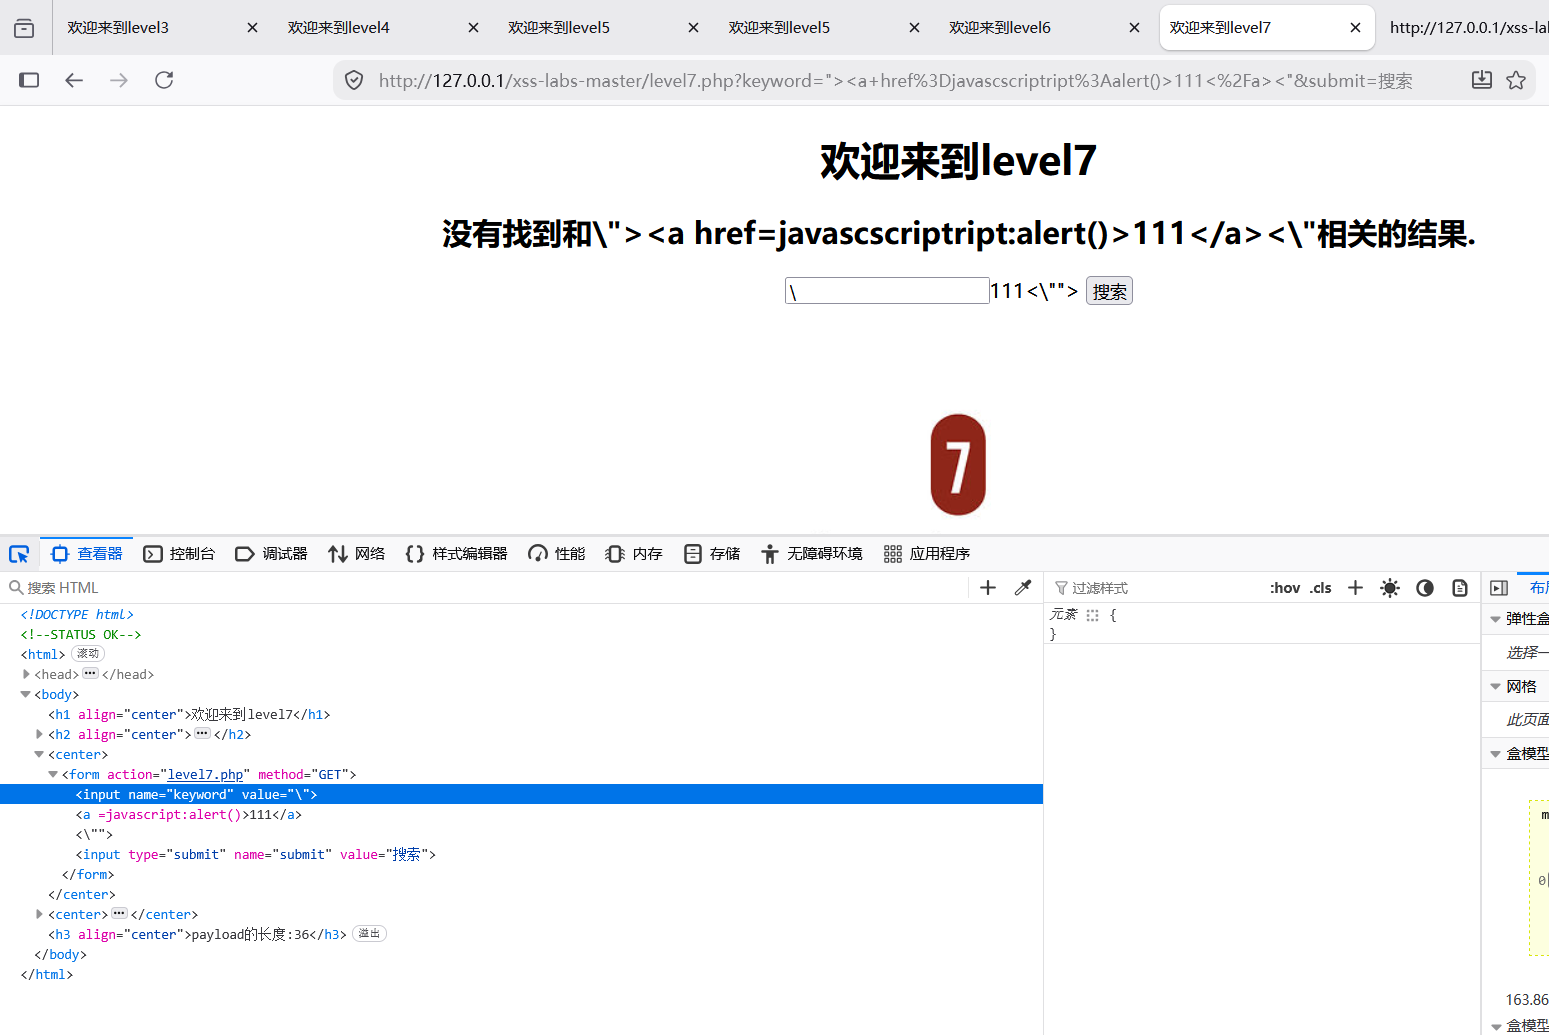Grab a color with the eyedropper
Screen dimensions: 1549x1035
(x=1022, y=588)
